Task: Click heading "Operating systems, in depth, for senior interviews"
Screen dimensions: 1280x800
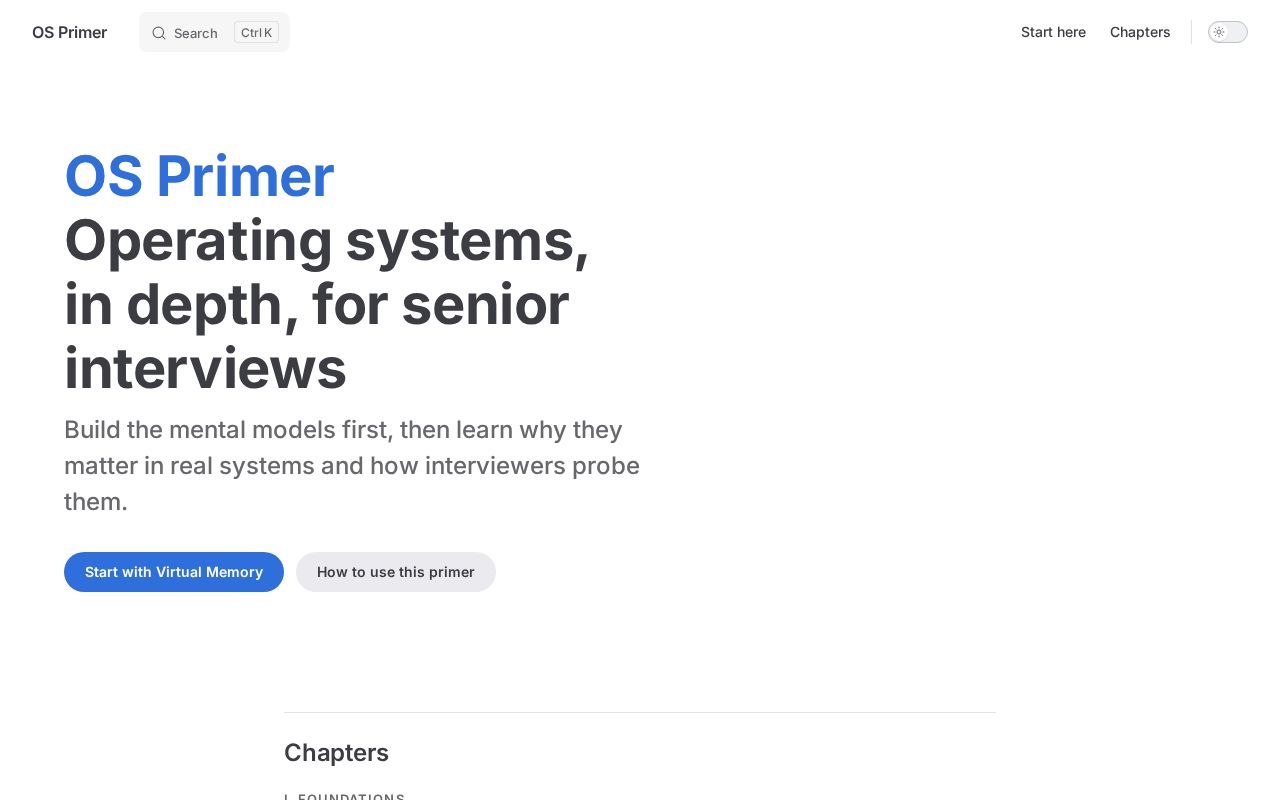Action: pos(327,304)
